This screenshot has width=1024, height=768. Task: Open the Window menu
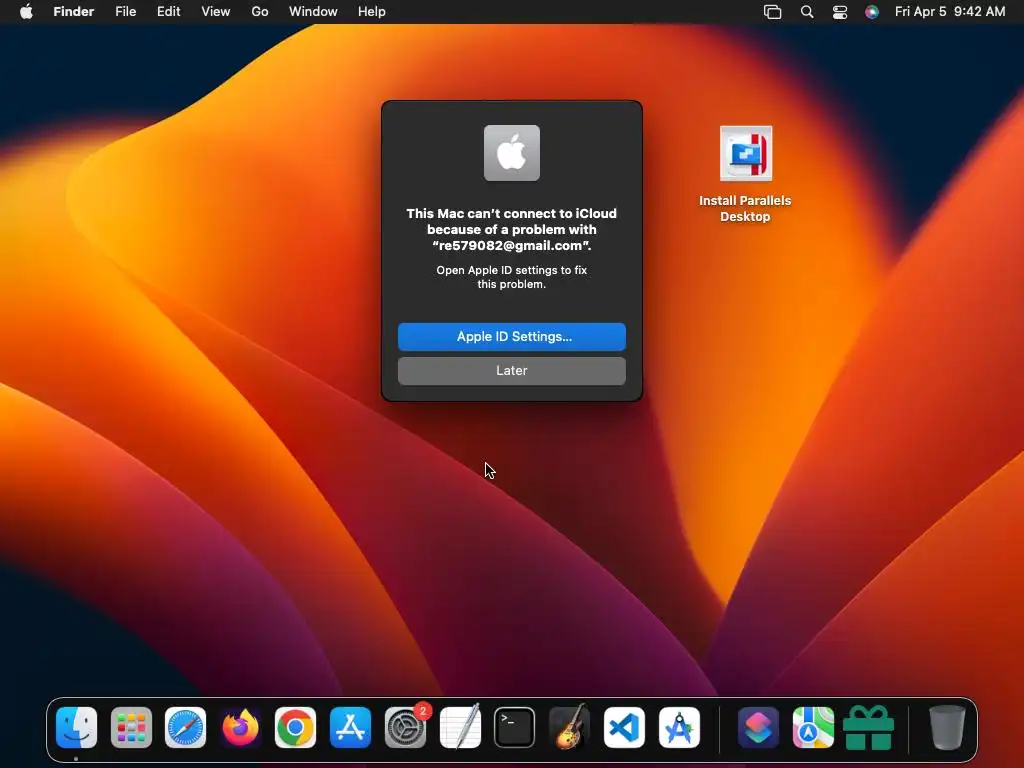click(313, 12)
